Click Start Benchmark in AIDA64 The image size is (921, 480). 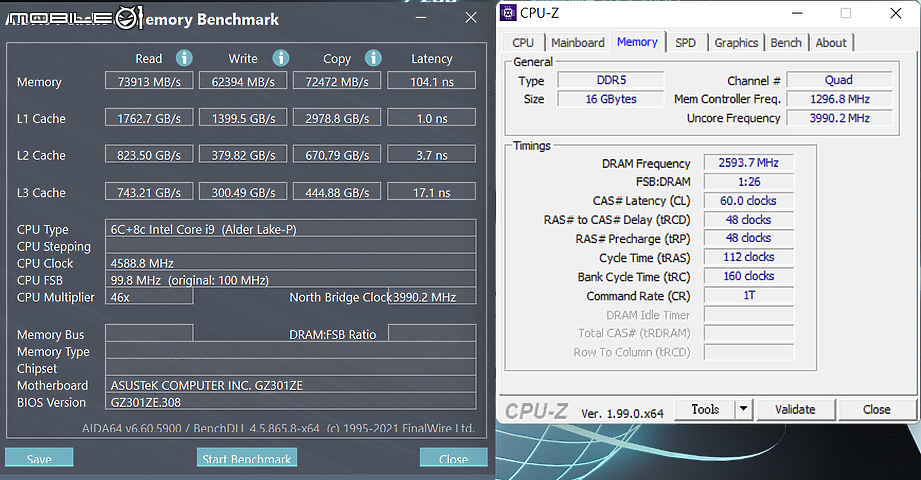coord(247,458)
